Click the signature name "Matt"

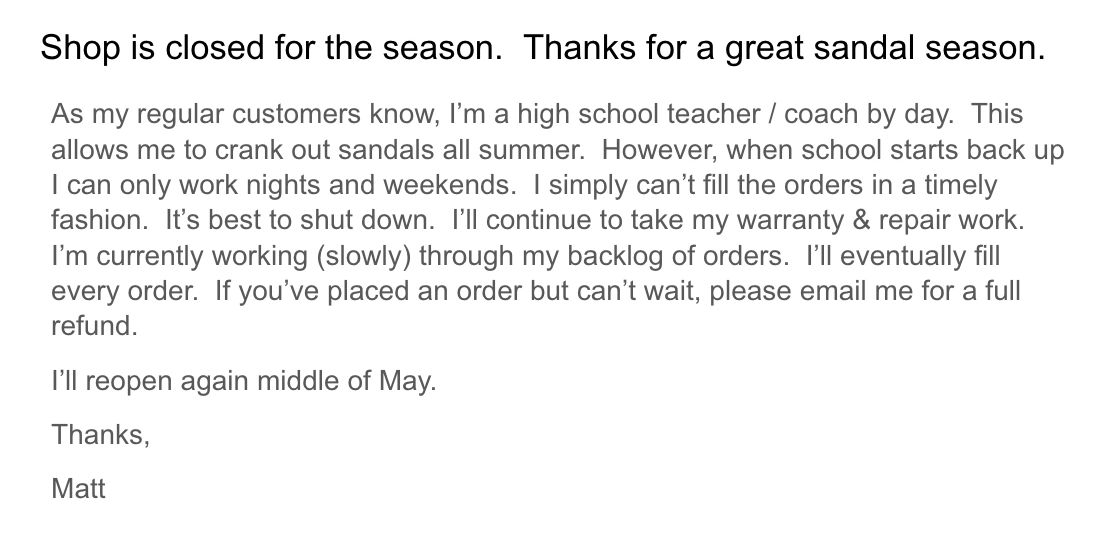(78, 488)
